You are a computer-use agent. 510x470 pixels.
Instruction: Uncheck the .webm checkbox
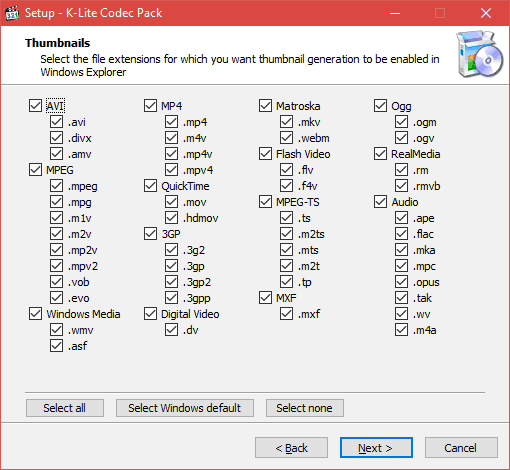click(x=286, y=138)
